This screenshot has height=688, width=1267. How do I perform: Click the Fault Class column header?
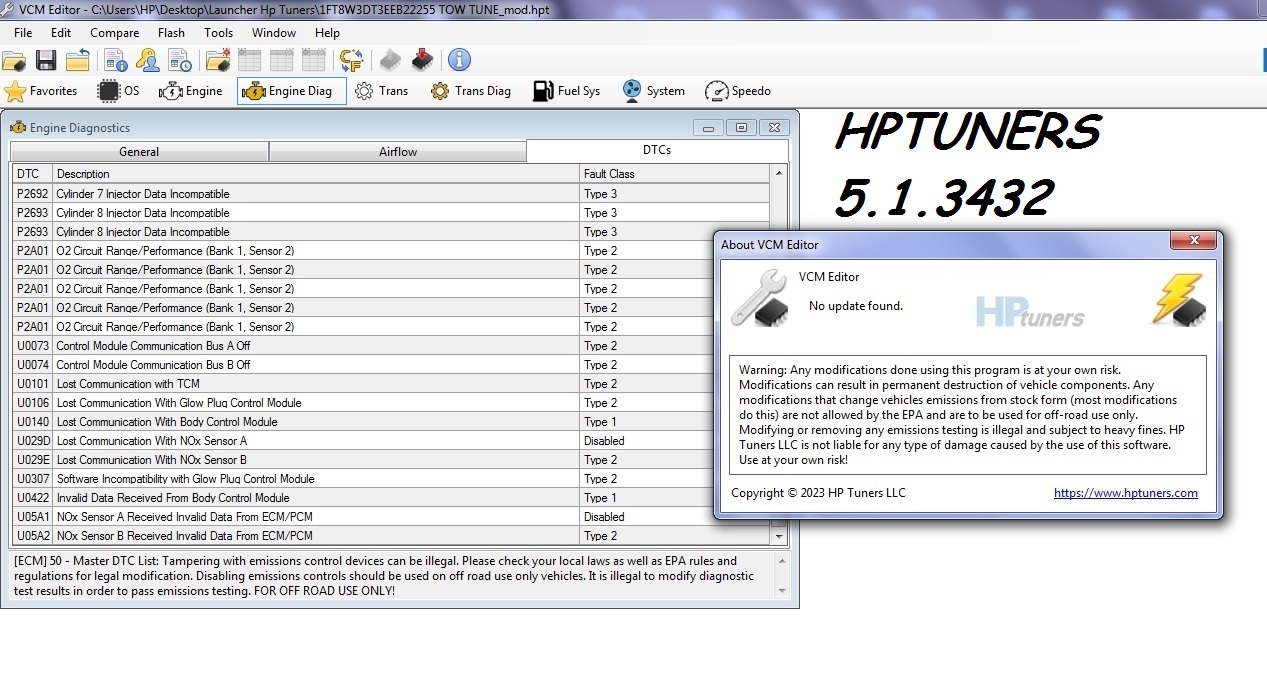(x=675, y=174)
